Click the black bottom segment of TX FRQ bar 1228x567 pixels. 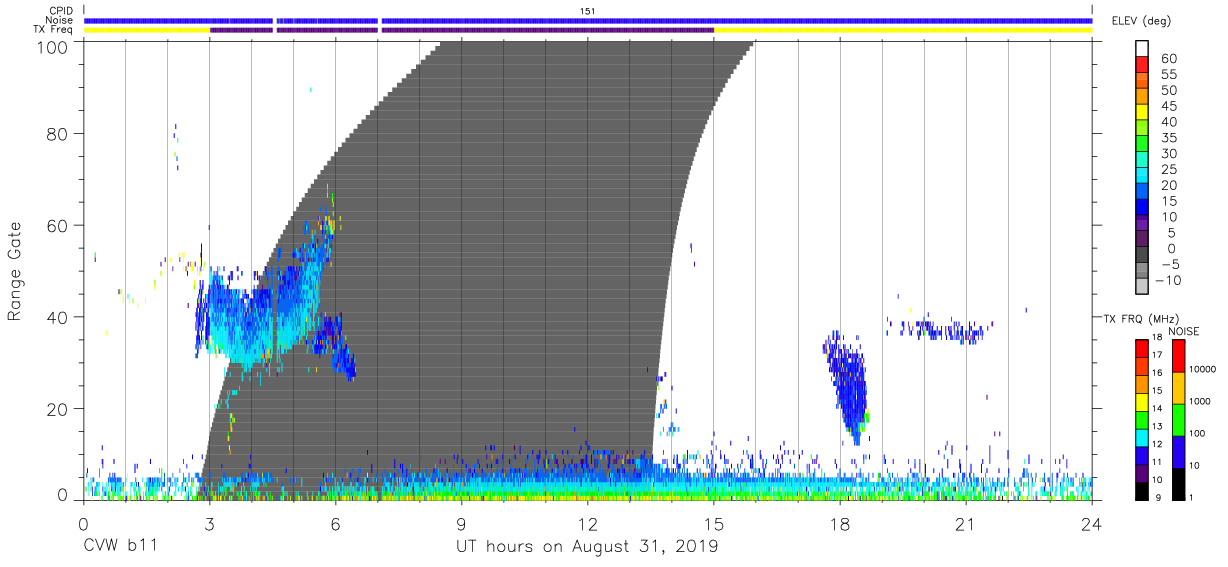coord(1143,489)
